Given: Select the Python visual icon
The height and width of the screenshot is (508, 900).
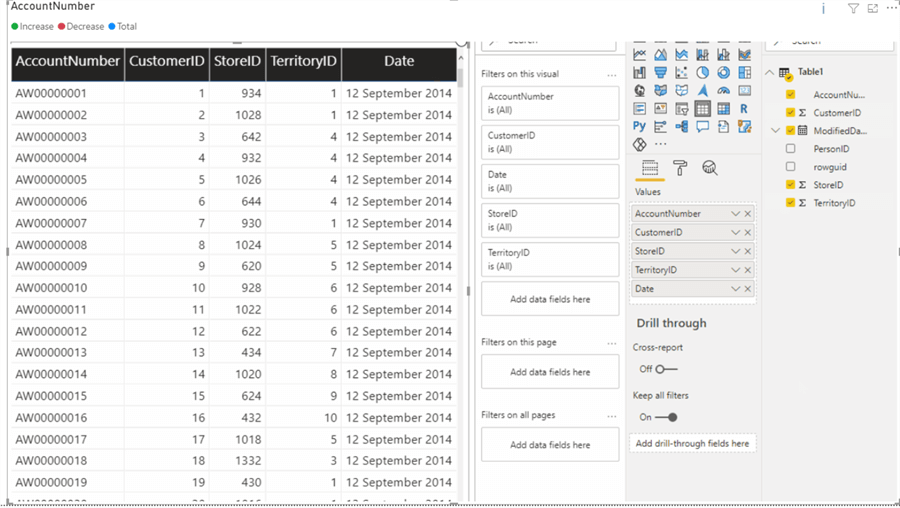Looking at the screenshot, I should (x=639, y=127).
